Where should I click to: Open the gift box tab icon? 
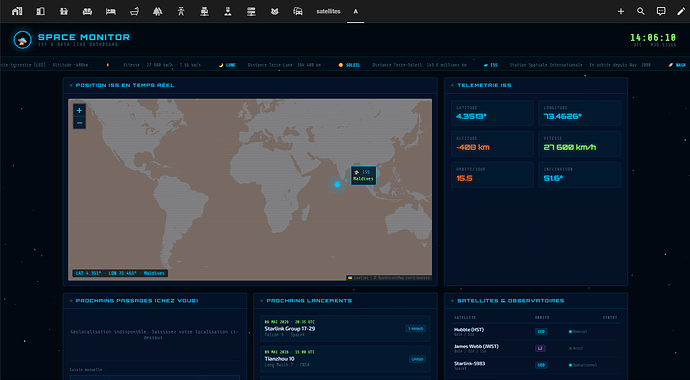click(x=64, y=11)
